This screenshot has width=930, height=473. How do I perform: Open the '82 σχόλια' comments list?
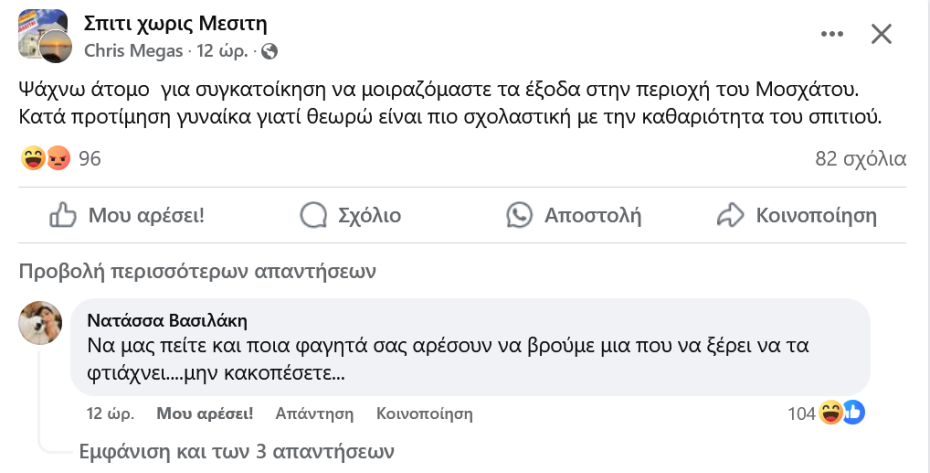click(860, 158)
